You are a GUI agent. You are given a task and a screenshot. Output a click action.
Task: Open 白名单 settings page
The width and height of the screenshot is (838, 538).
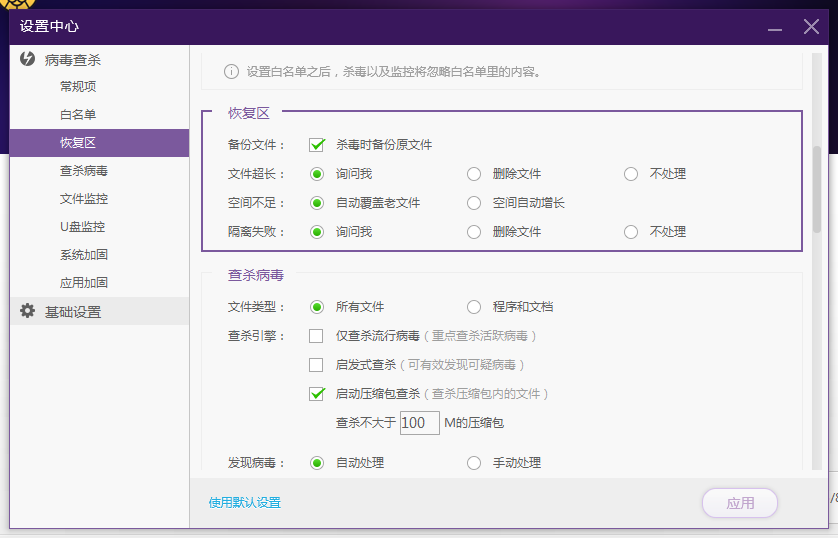click(x=78, y=115)
